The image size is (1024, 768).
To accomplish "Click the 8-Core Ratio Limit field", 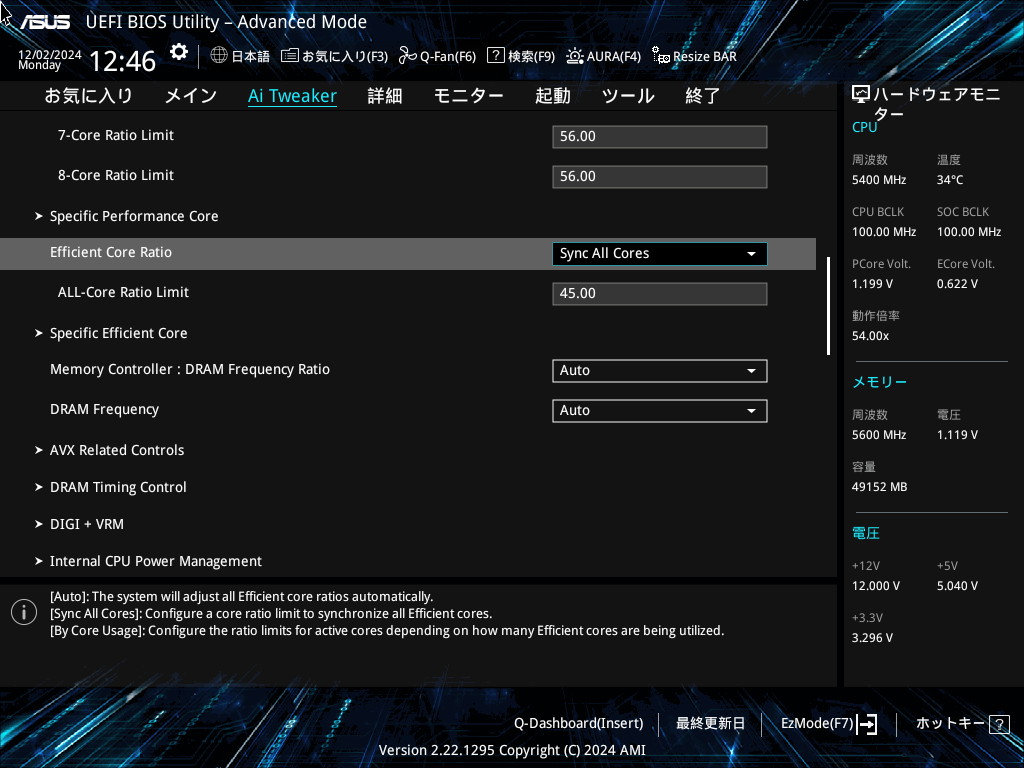I will [660, 176].
